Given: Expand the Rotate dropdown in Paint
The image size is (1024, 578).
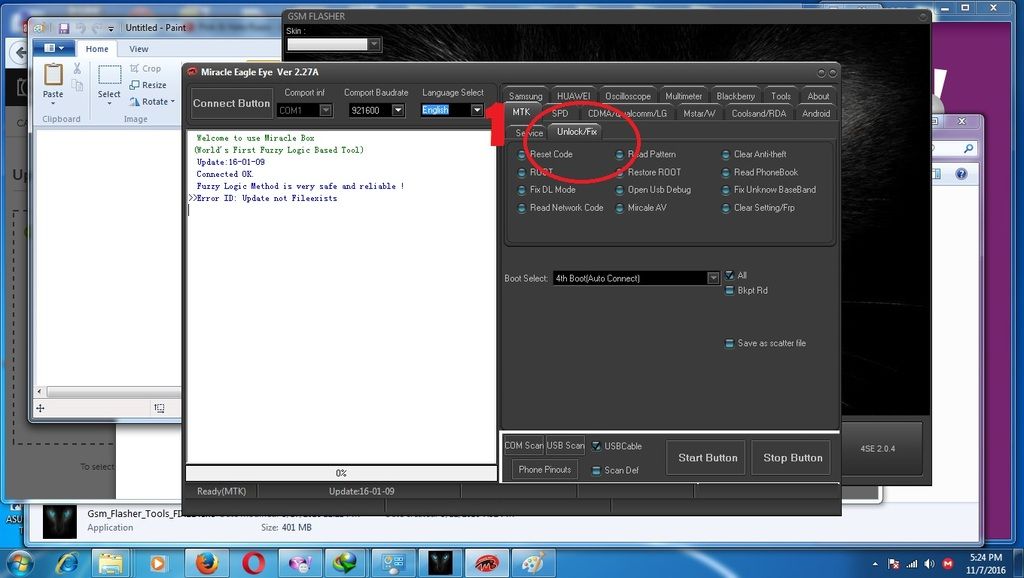Looking at the screenshot, I should (x=172, y=102).
